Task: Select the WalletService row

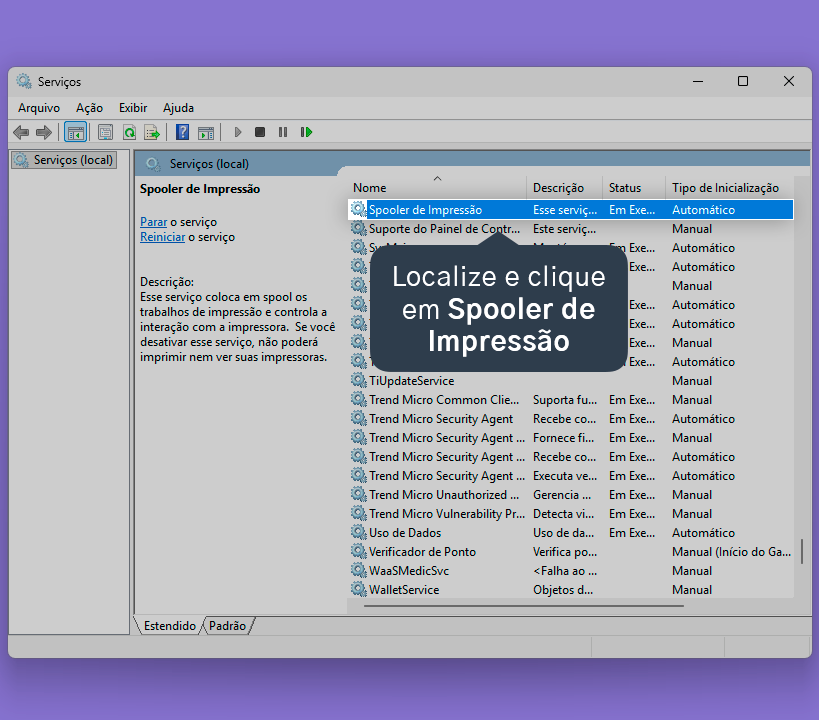Action: click(570, 589)
